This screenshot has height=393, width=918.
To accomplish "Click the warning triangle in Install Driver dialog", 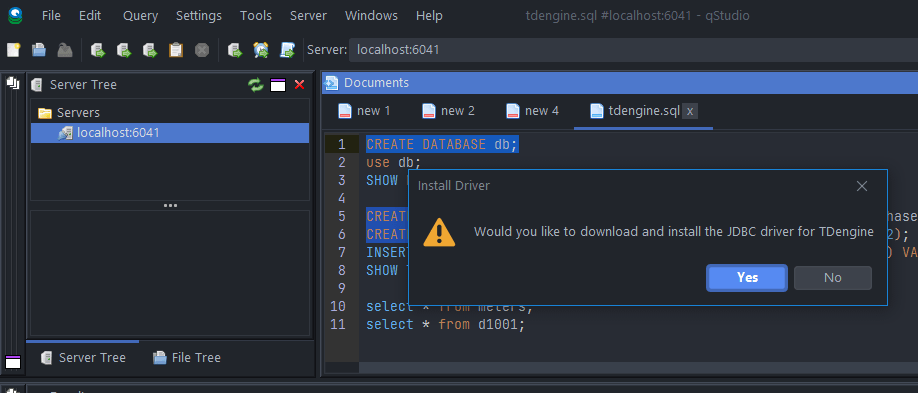I will click(x=439, y=232).
